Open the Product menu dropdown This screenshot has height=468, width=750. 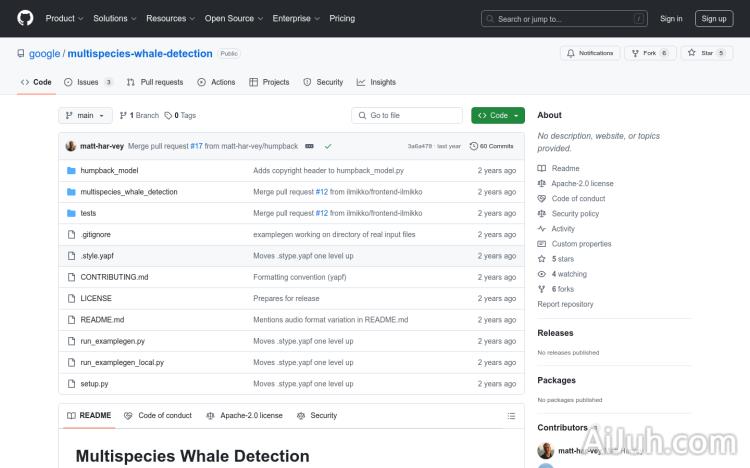tap(64, 18)
